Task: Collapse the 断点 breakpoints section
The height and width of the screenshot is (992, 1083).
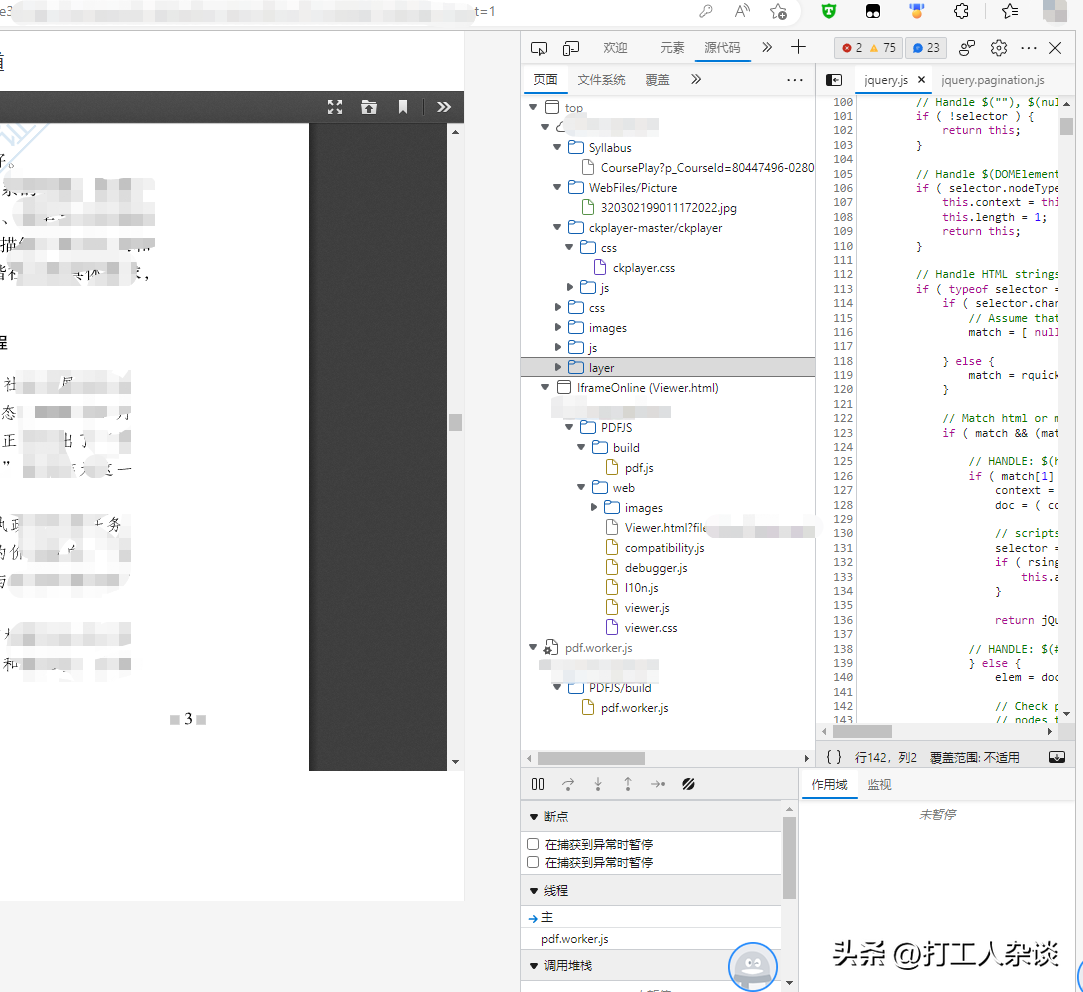Action: tap(533, 817)
